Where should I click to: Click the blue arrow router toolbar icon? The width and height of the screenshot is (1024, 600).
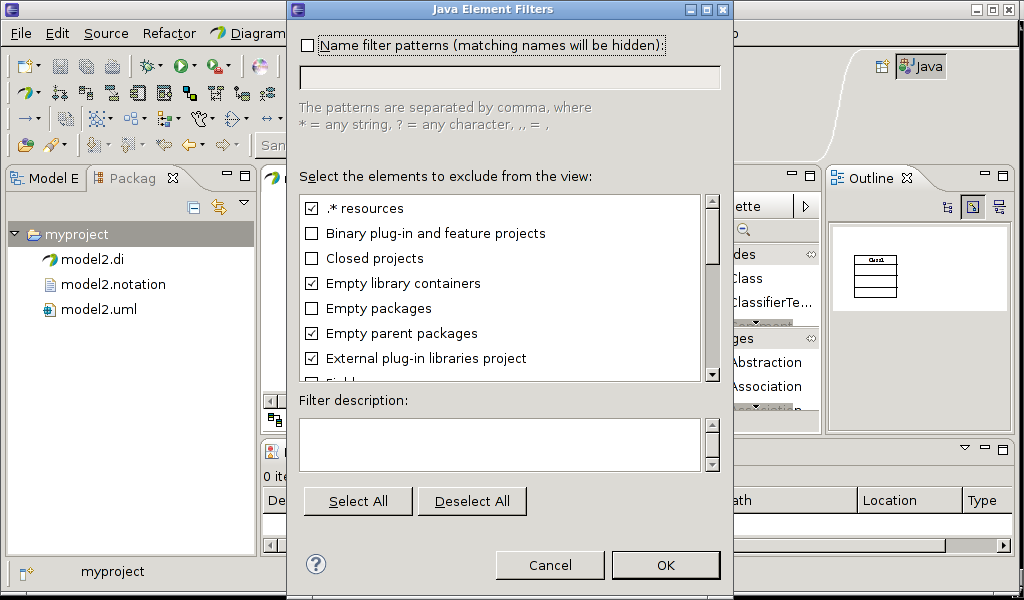coord(25,119)
